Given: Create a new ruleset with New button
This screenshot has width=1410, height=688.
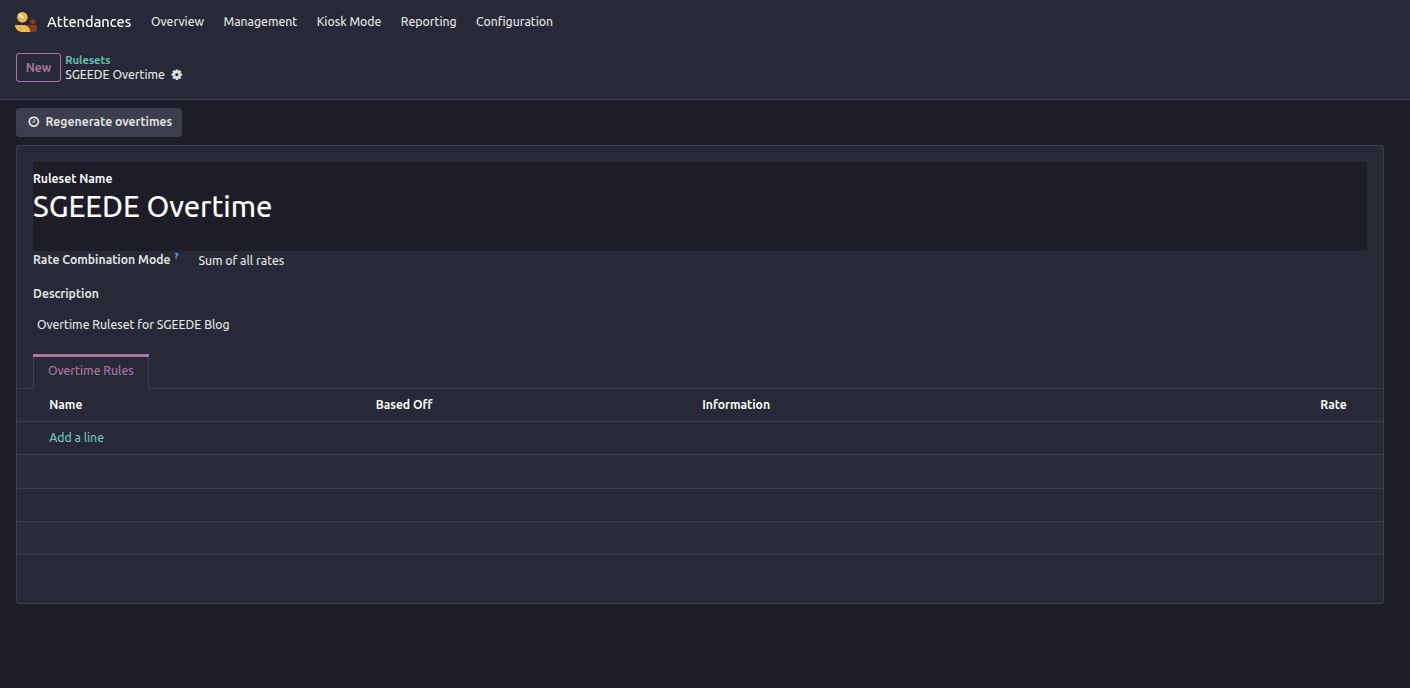Looking at the screenshot, I should click(x=38, y=68).
